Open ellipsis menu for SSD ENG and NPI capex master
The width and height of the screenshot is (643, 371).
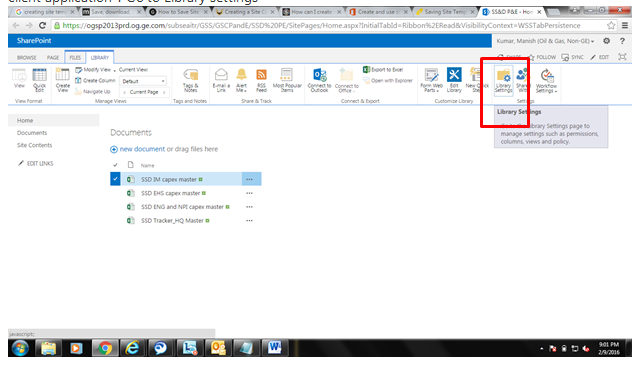coord(249,207)
